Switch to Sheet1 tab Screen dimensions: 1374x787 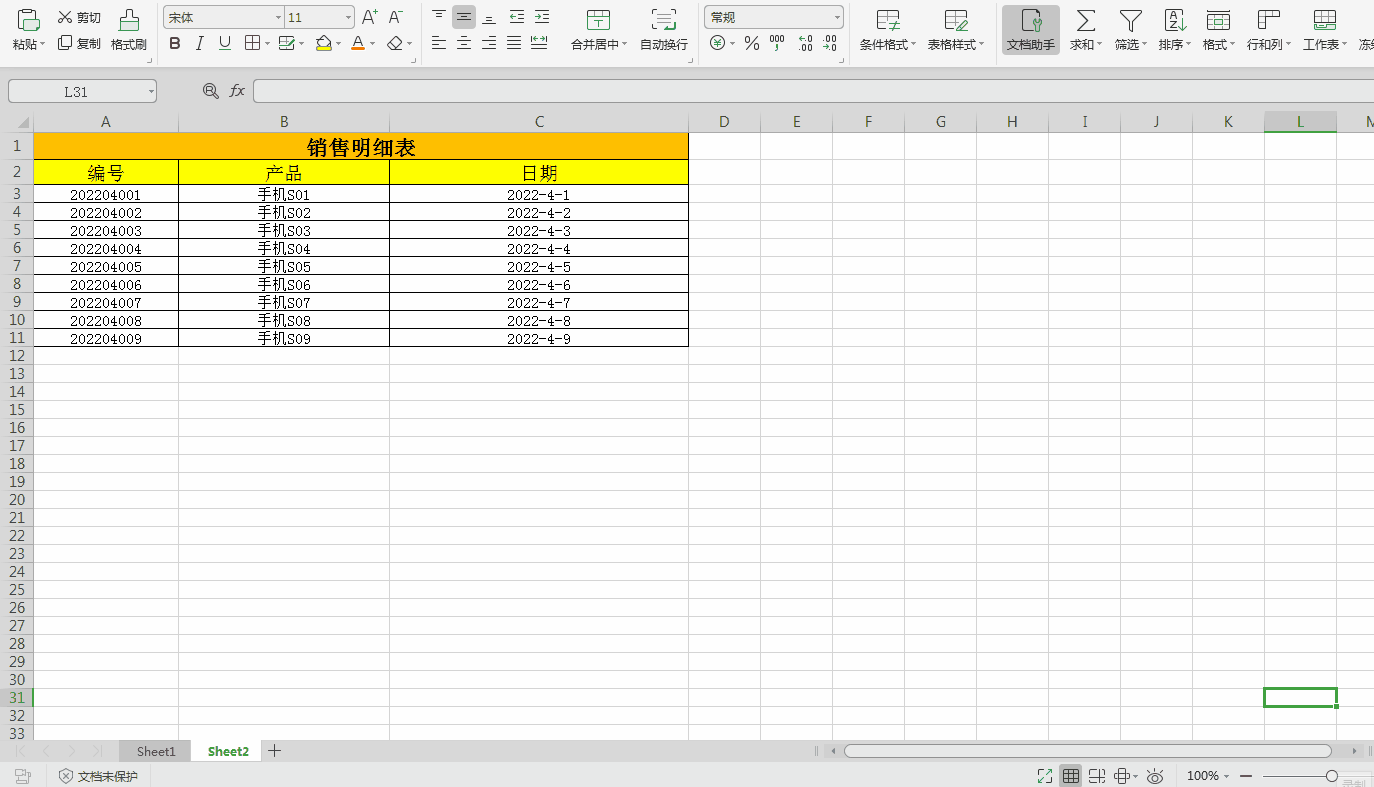pos(156,751)
